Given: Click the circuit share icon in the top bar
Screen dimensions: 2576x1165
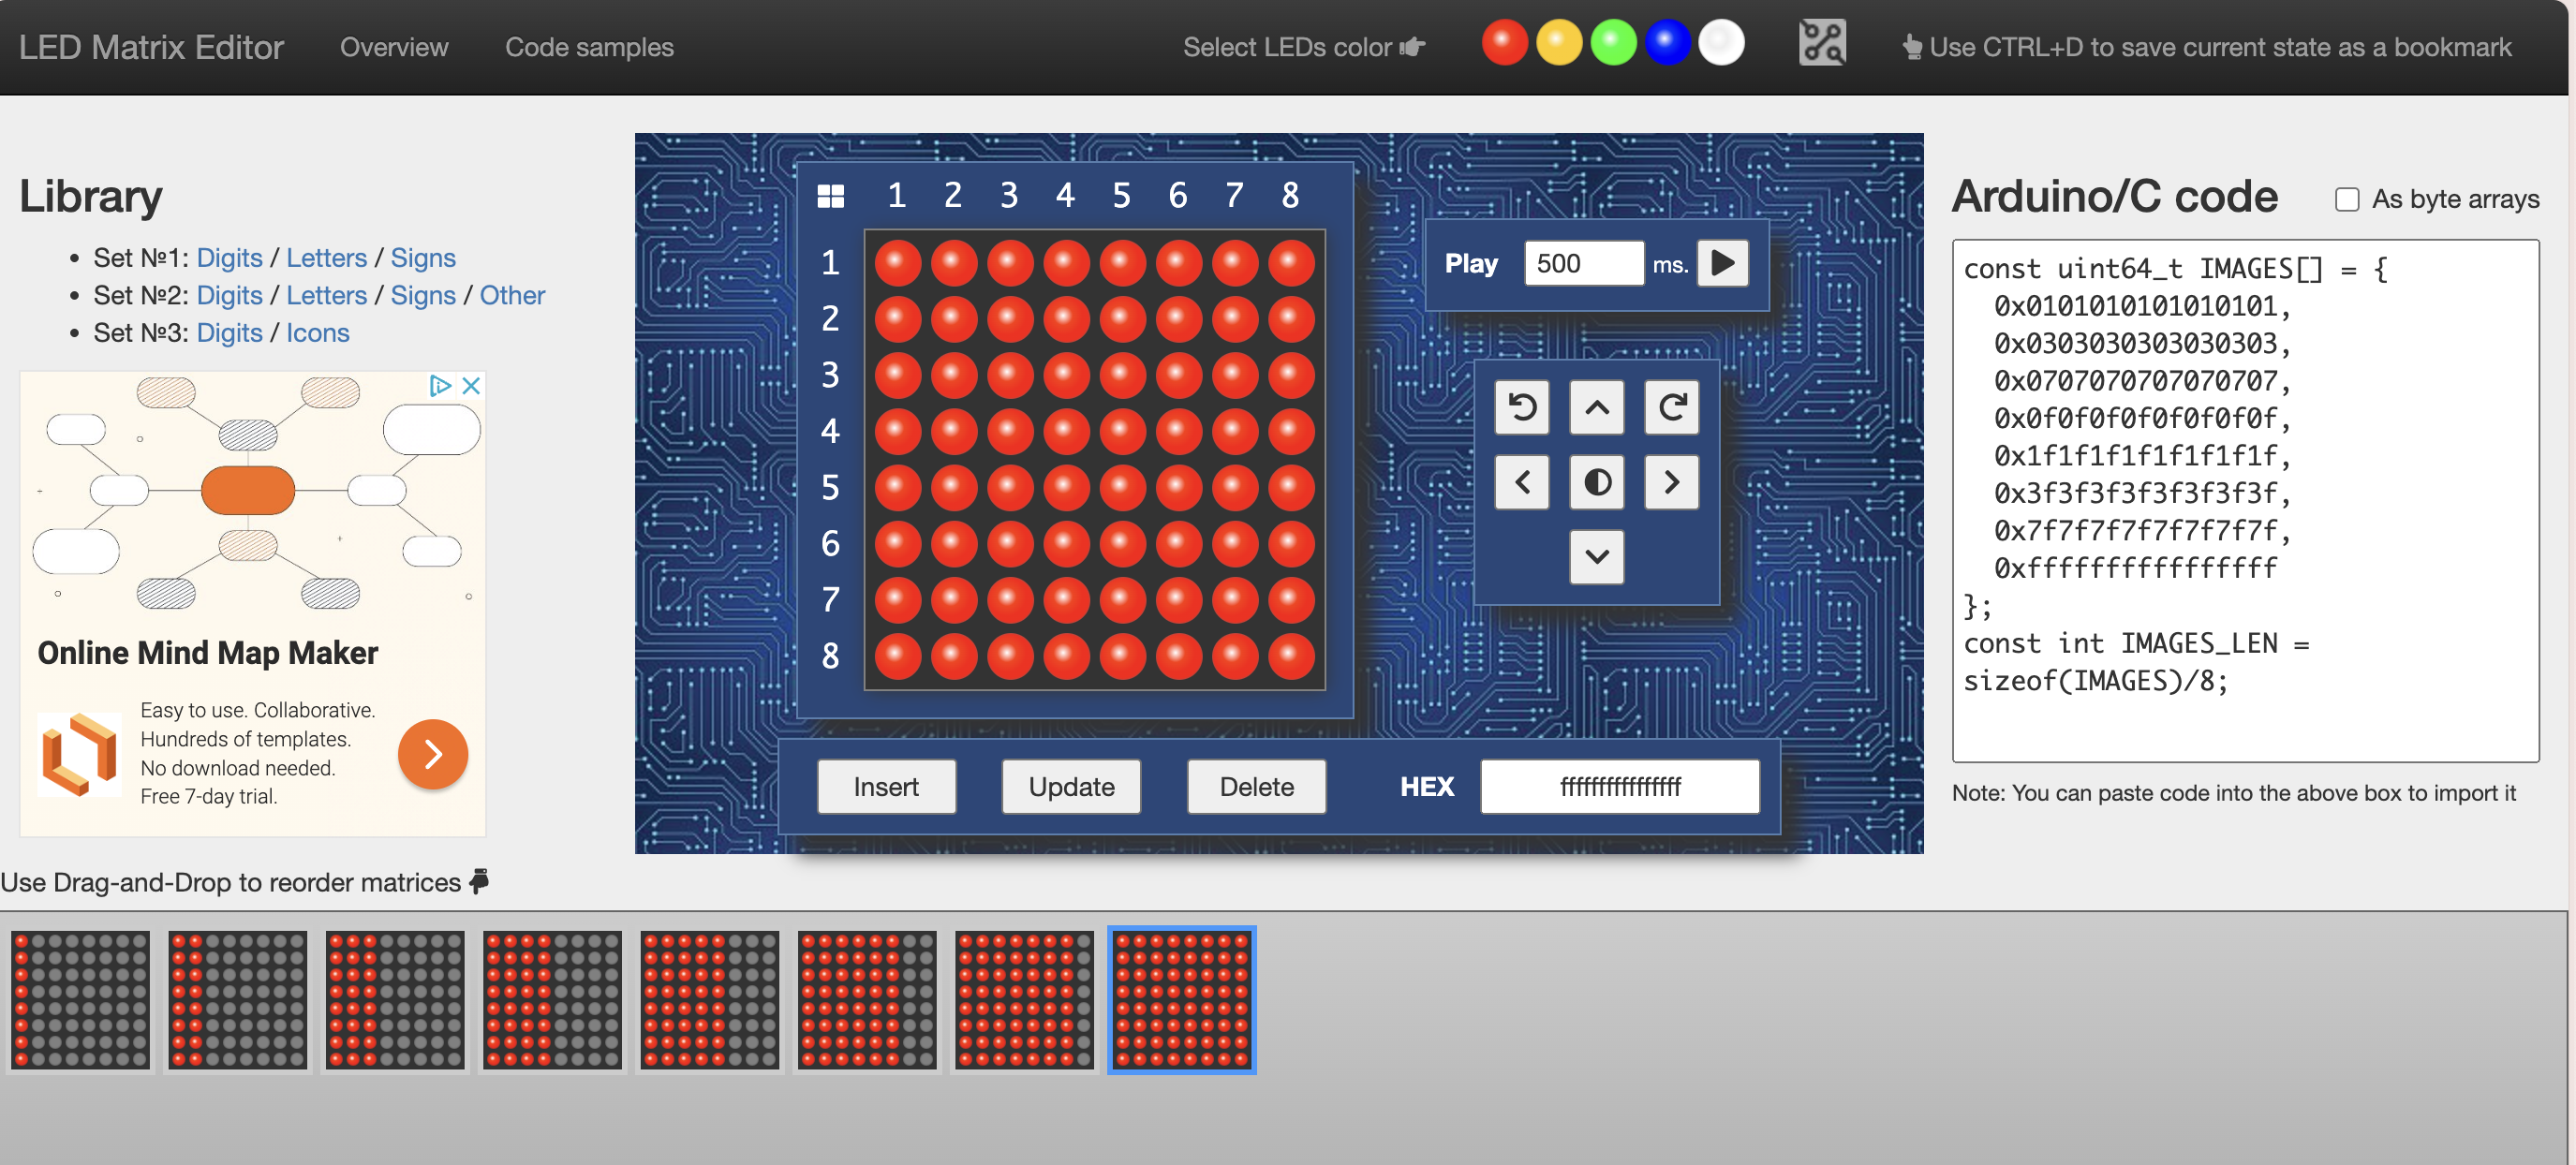Looking at the screenshot, I should point(1822,42).
